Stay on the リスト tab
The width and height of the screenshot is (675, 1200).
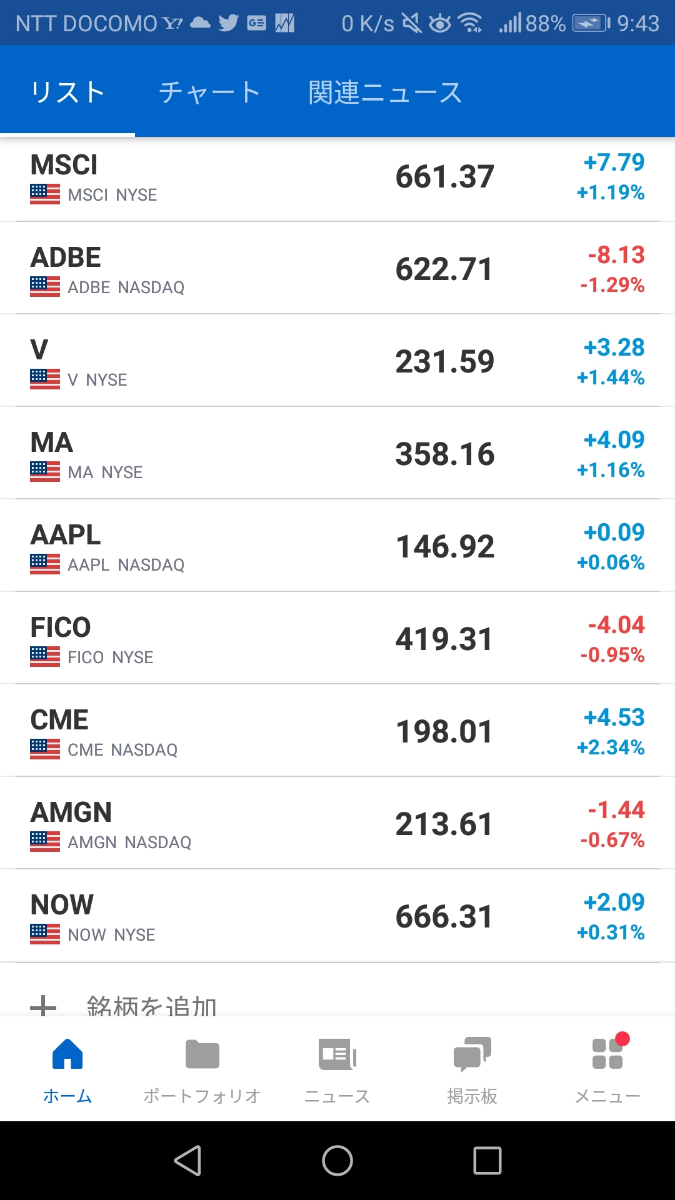67,91
